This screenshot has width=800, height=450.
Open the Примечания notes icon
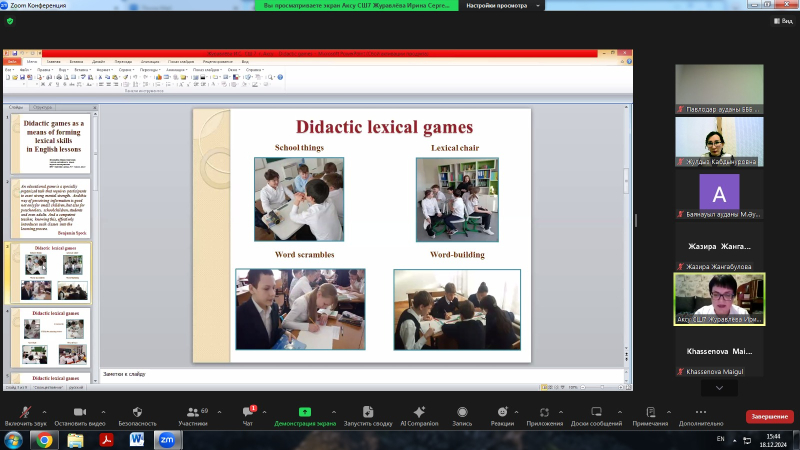[x=650, y=412]
